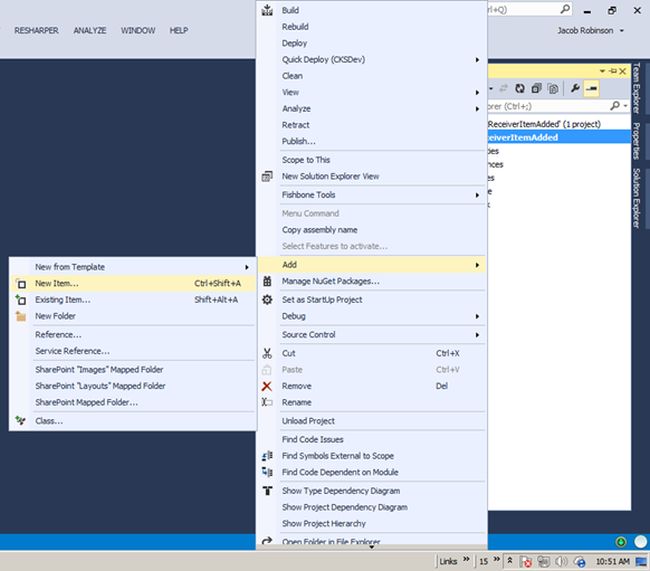Click the Set as StartUp Project gear icon
Image resolution: width=650 pixels, height=571 pixels.
coord(267,299)
